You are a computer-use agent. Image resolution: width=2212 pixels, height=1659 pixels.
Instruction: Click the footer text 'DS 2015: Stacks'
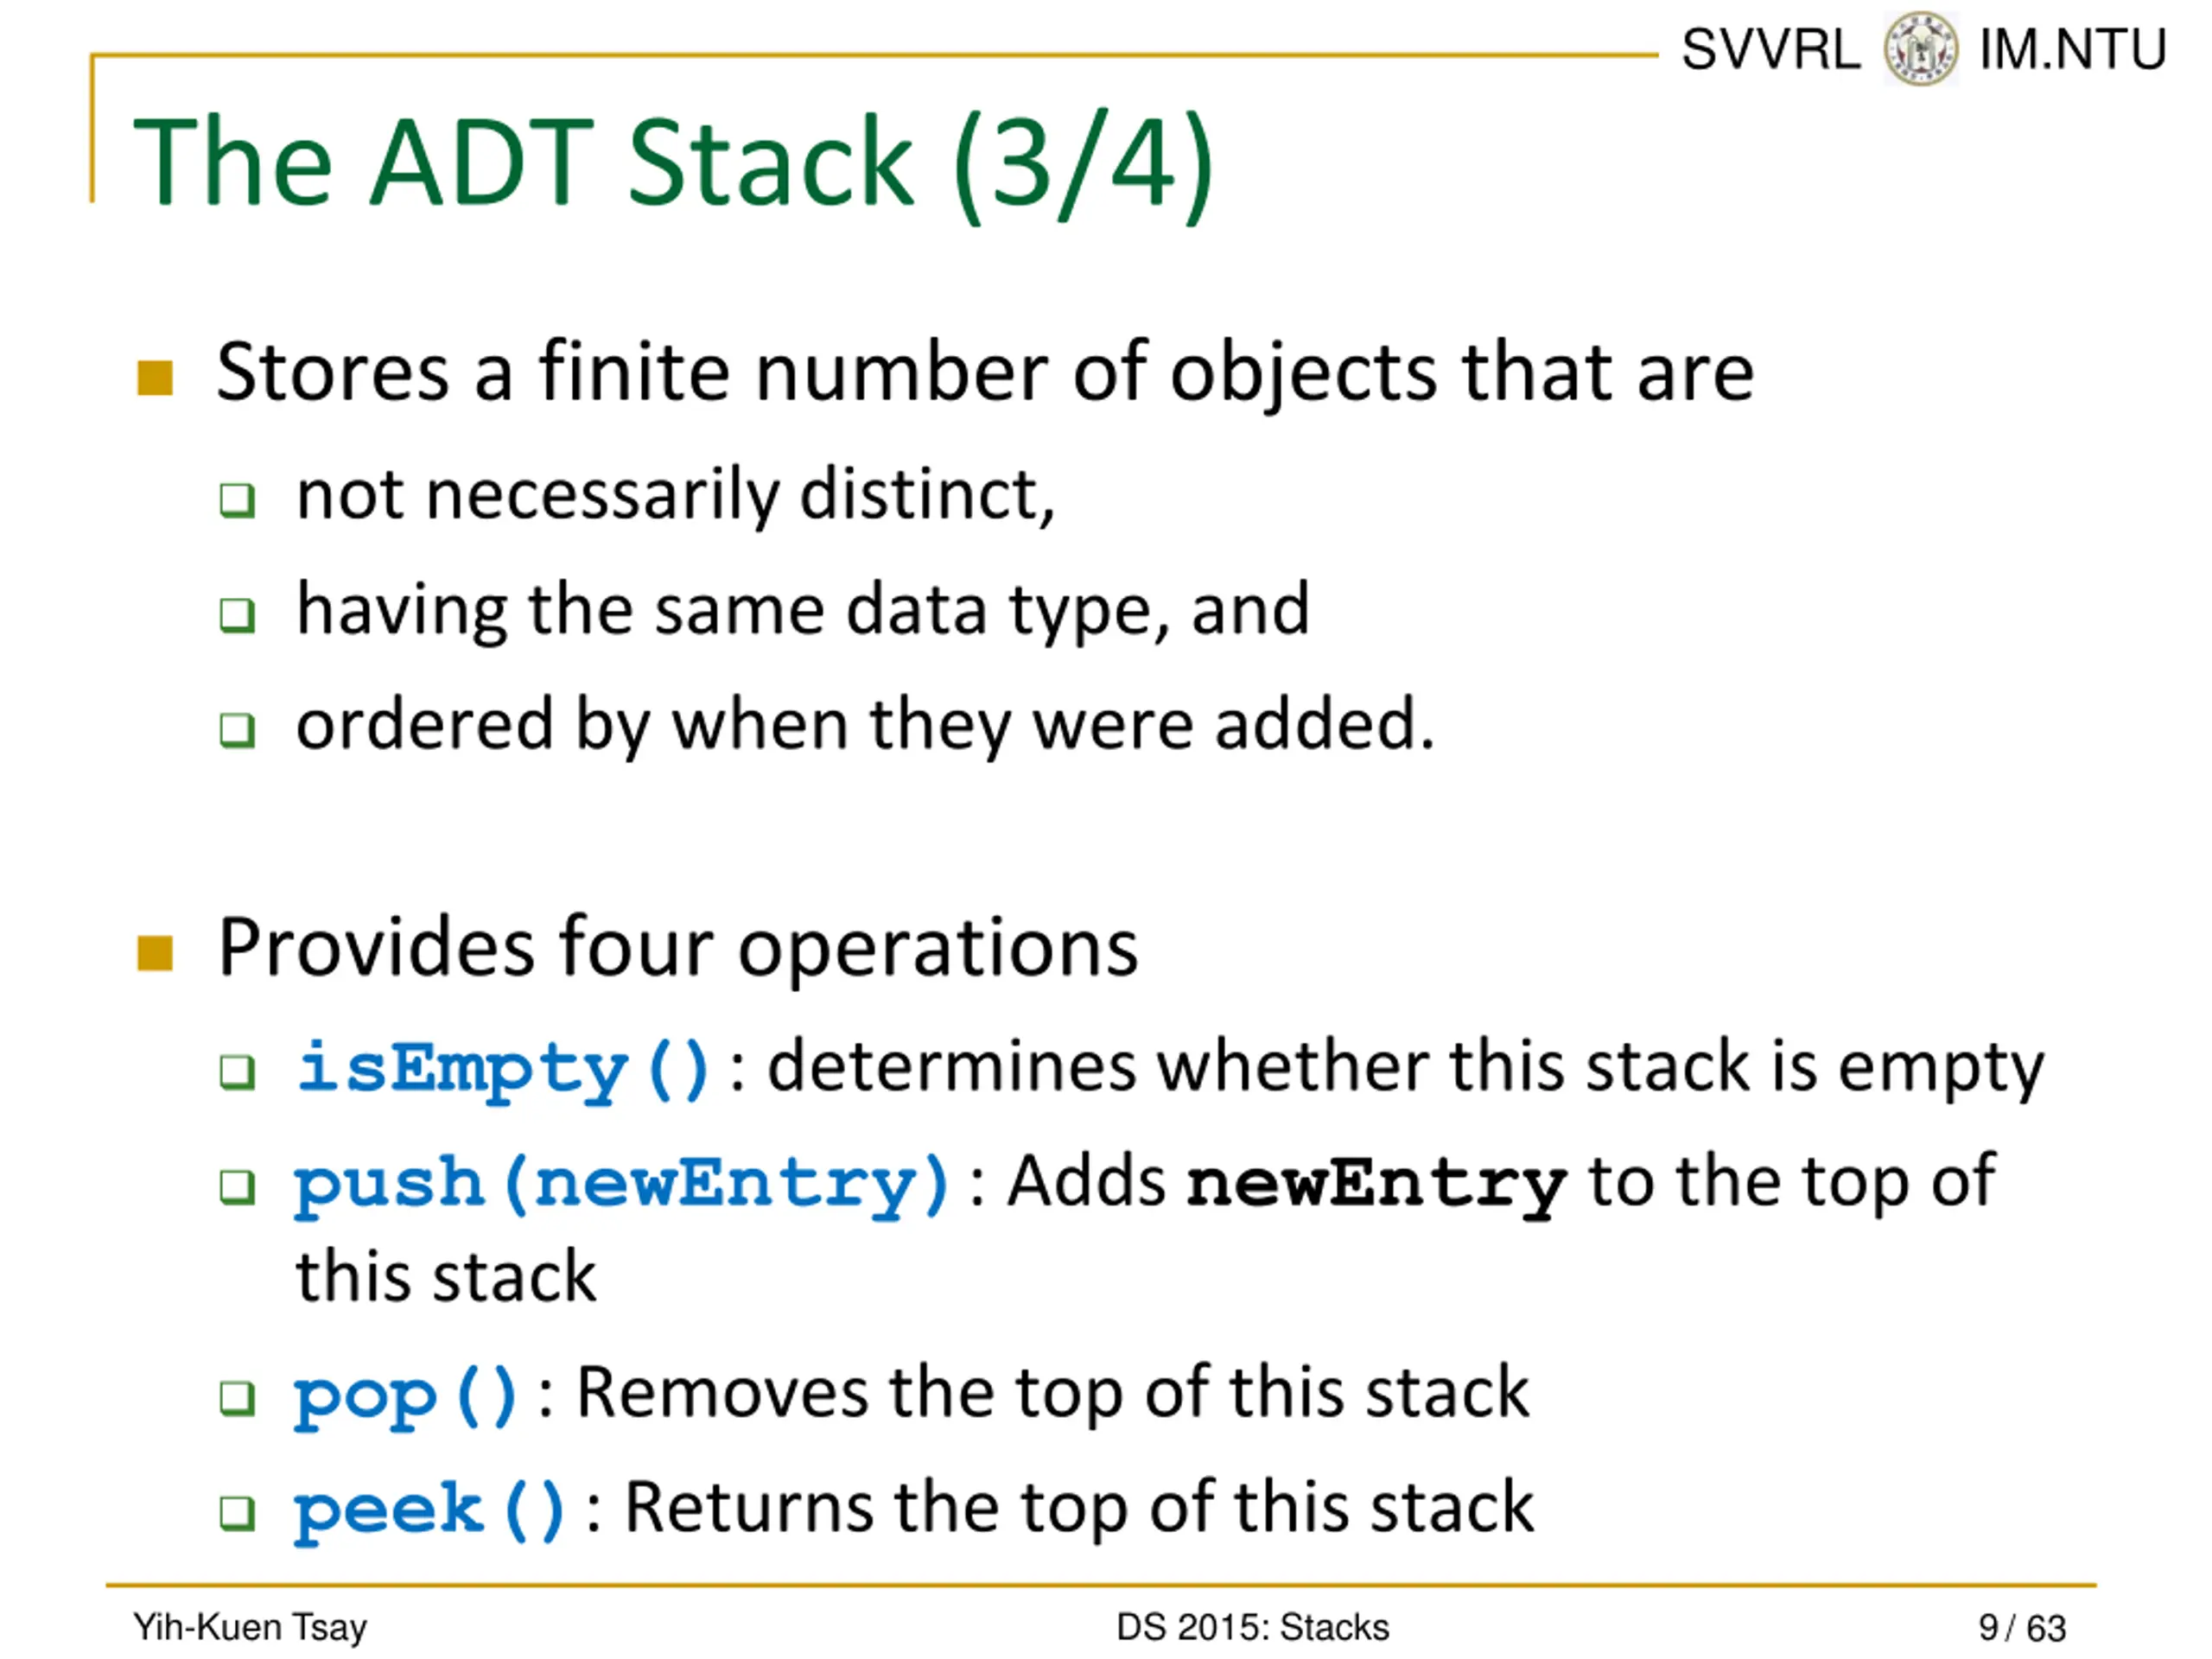[x=1252, y=1627]
